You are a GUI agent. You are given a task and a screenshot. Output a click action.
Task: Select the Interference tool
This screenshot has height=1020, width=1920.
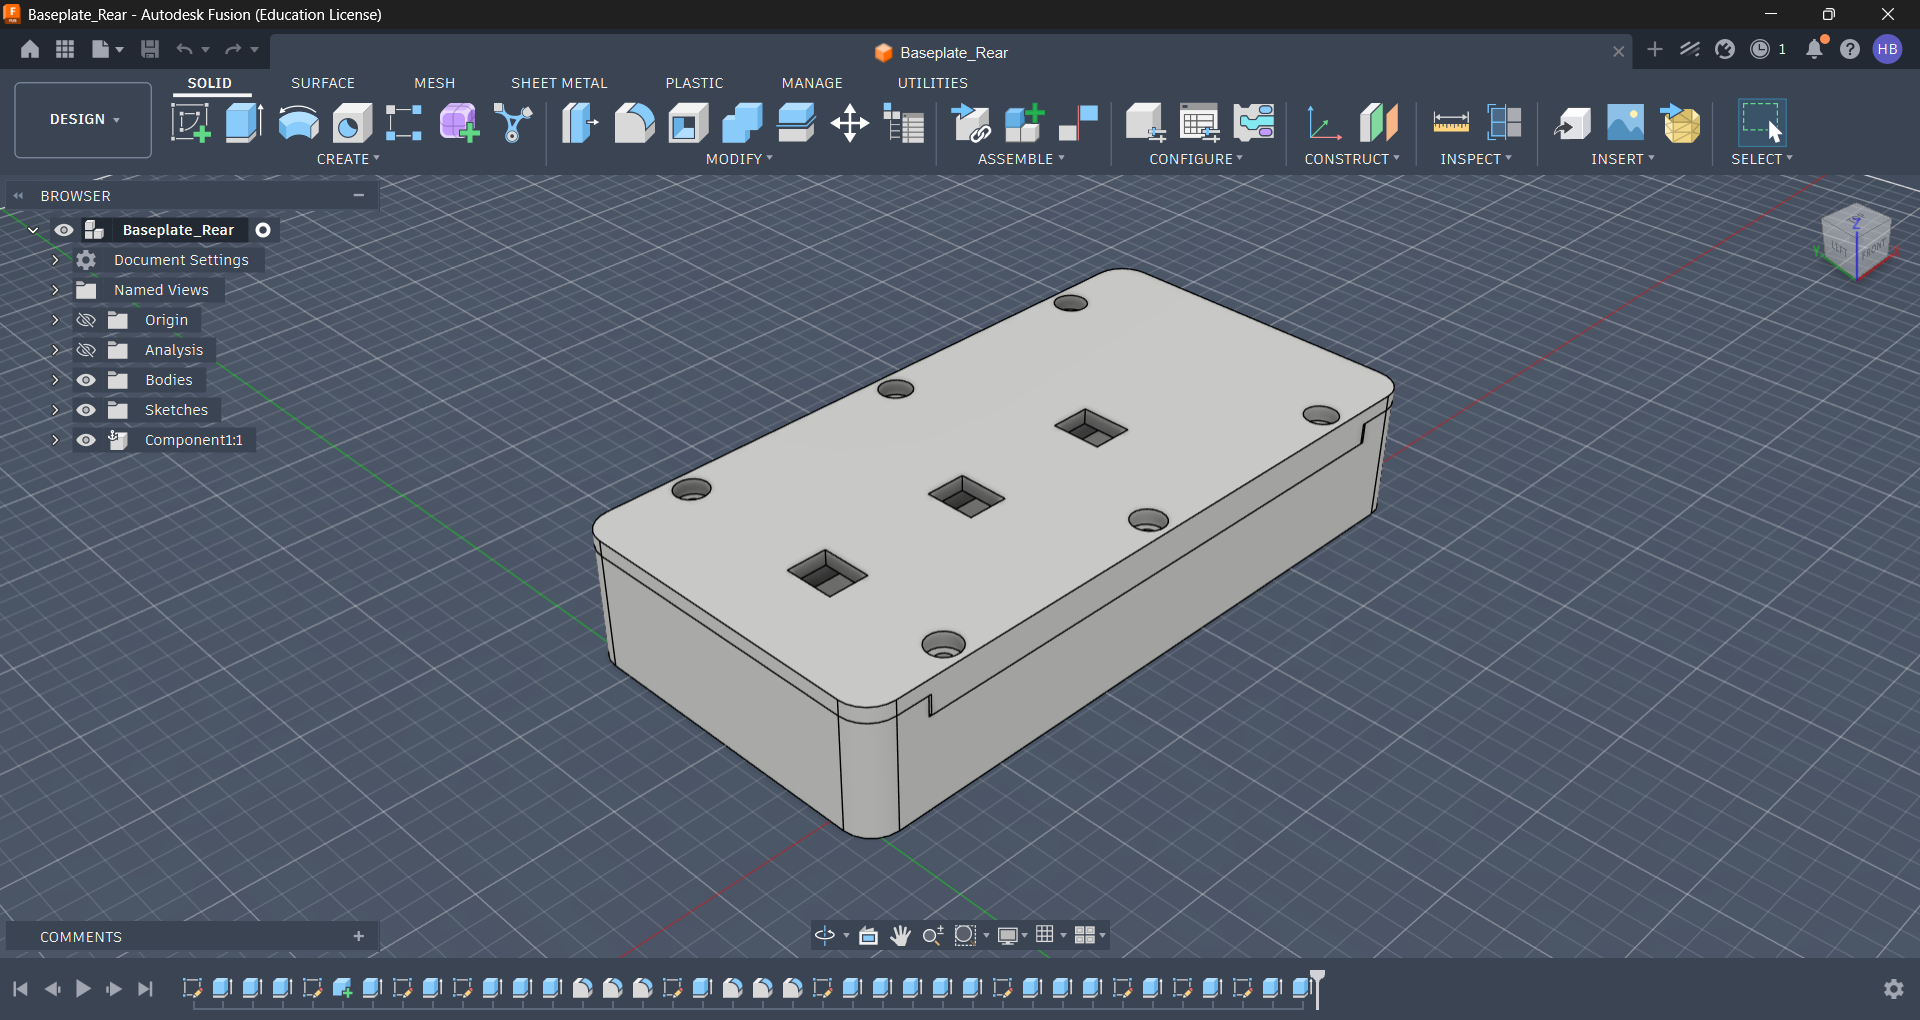(x=1505, y=123)
